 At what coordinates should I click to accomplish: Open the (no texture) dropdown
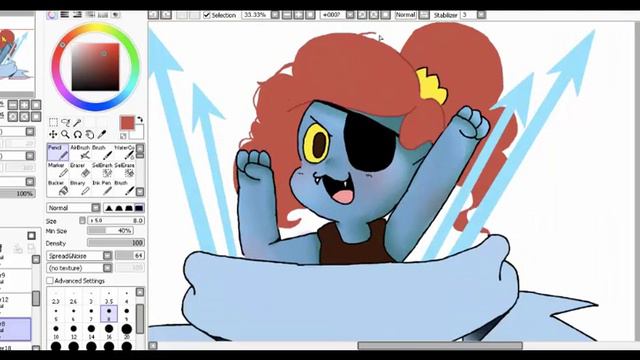point(79,268)
